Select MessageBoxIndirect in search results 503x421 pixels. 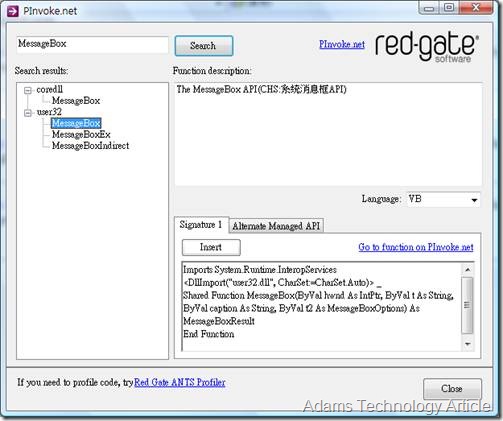point(90,146)
